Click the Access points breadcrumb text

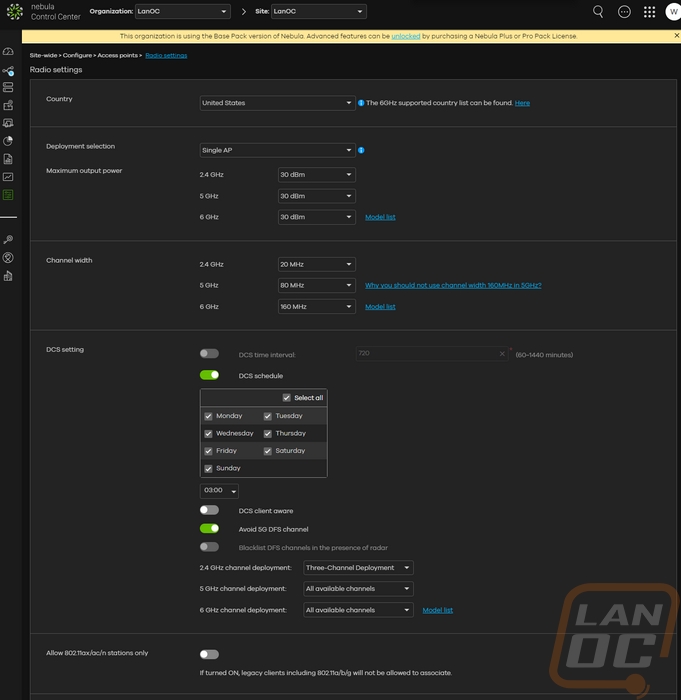(x=117, y=55)
